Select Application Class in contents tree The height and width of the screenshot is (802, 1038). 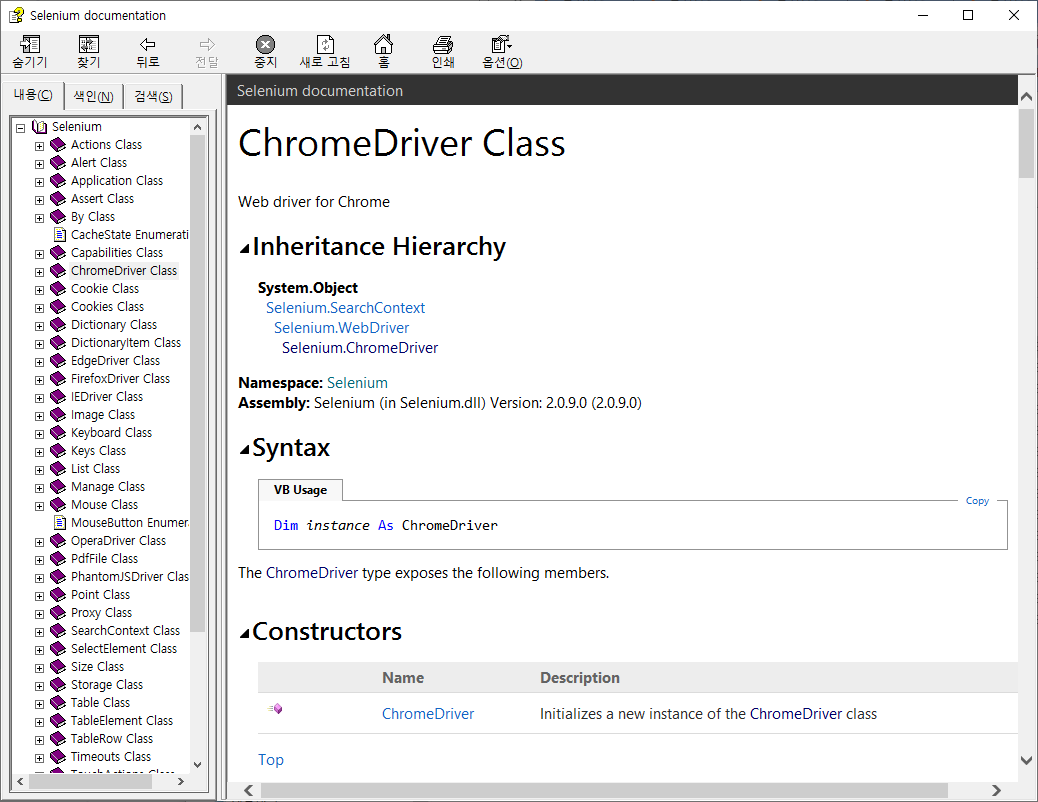coord(117,181)
